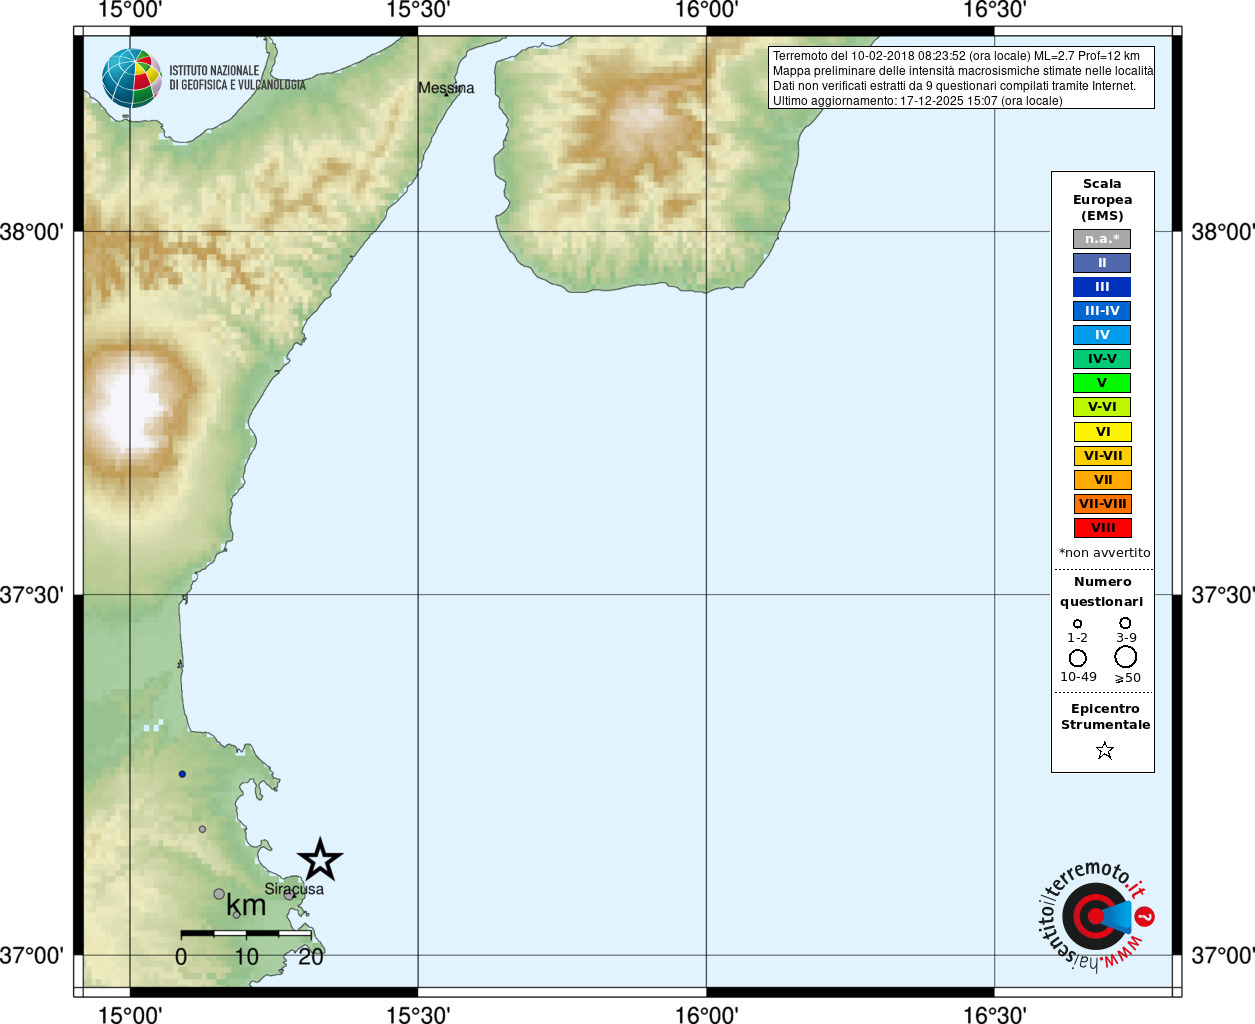Click the 'Epicentro Strumentale' legend heading
This screenshot has width=1255, height=1024.
(1105, 716)
